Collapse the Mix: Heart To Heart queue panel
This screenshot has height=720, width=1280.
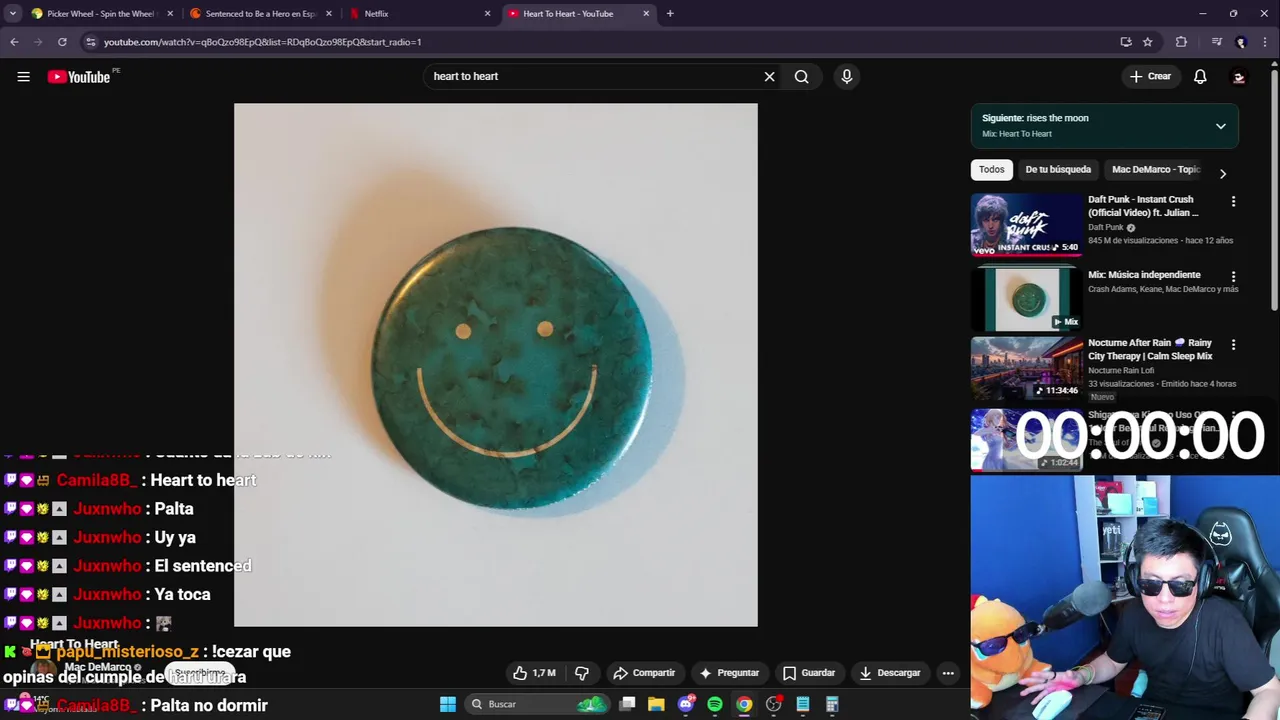tap(1220, 126)
